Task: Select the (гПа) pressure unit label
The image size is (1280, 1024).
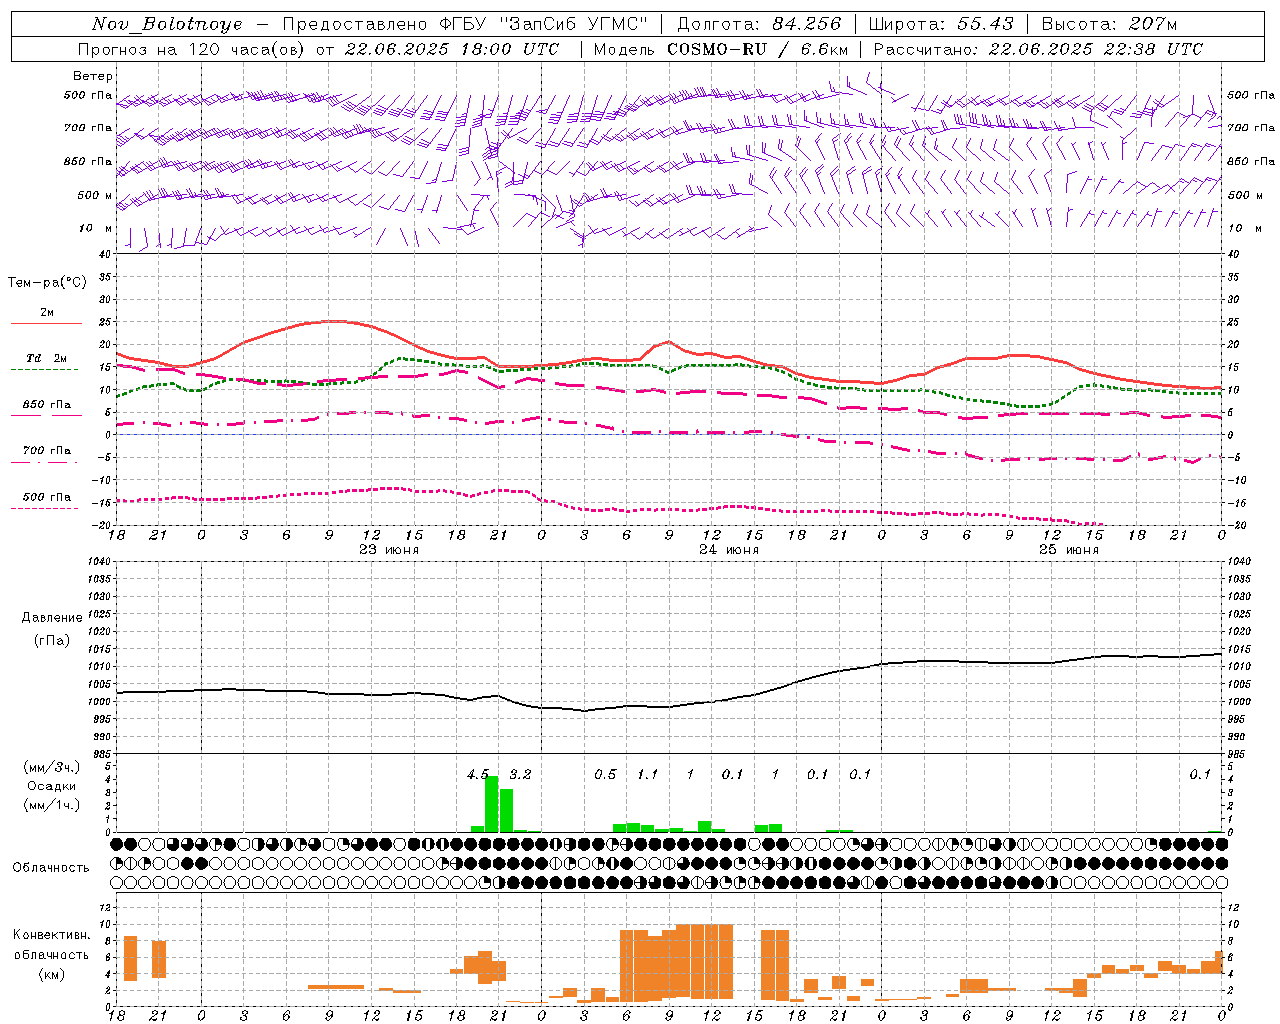Action: [x=52, y=641]
